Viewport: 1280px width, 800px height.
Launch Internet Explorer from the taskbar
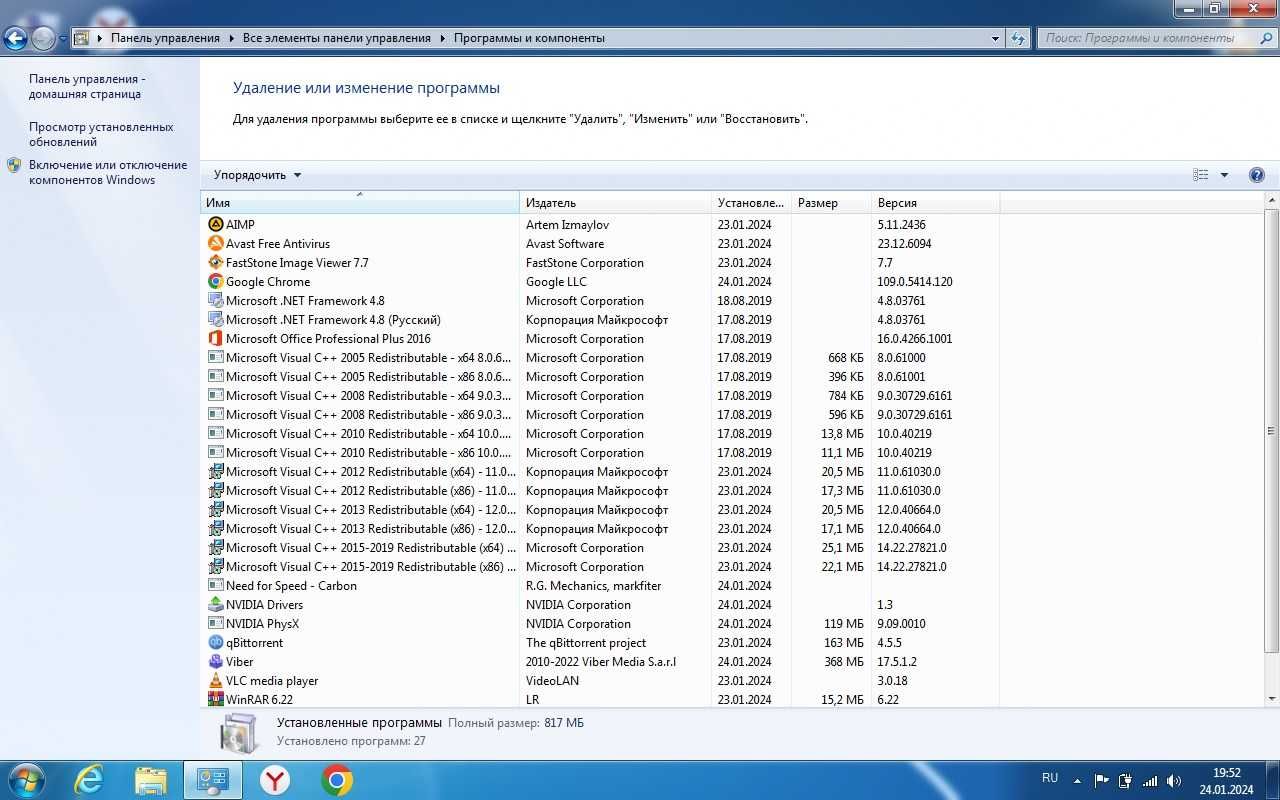(89, 780)
